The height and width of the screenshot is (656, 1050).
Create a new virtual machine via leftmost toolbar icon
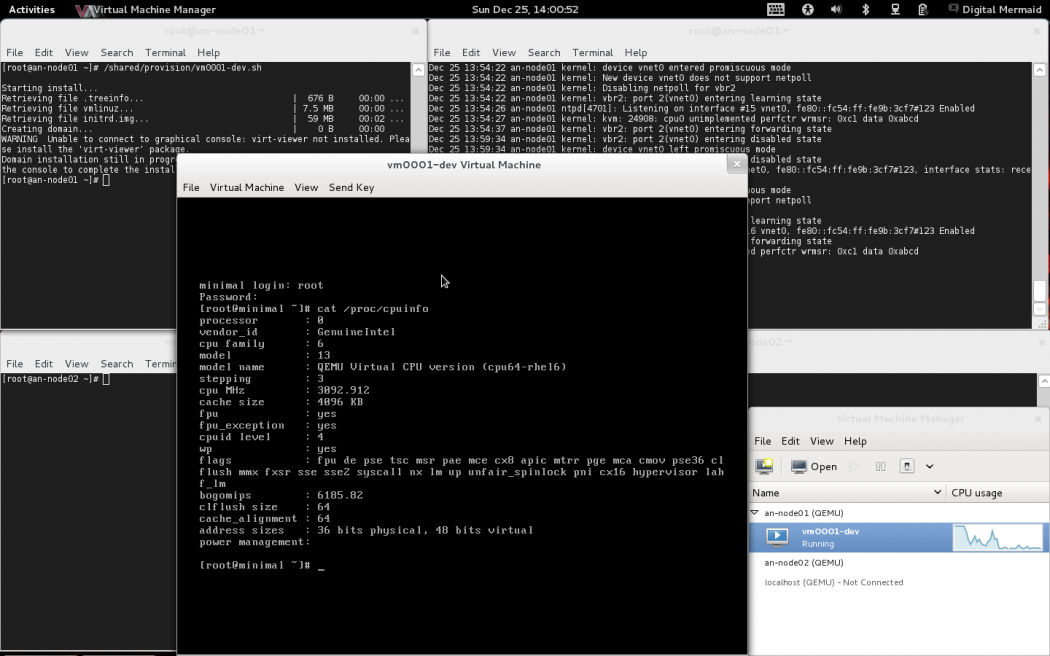pos(764,466)
